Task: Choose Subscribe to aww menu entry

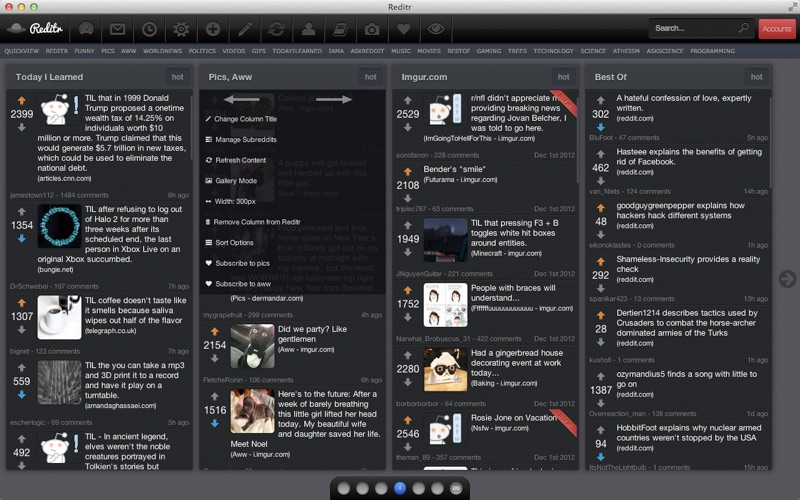Action: [x=238, y=284]
